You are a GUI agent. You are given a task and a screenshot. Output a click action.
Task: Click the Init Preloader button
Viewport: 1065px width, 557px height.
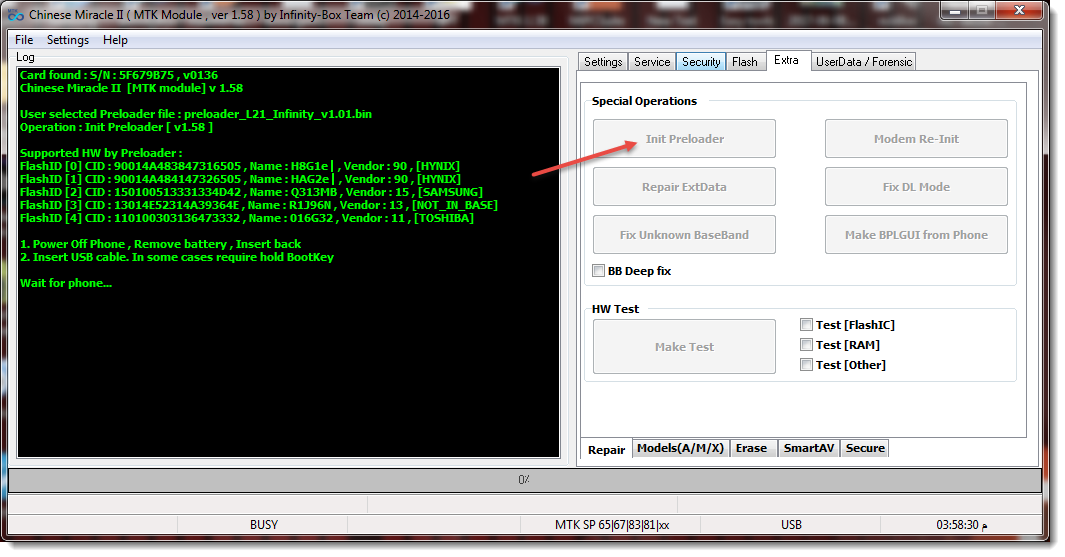point(684,139)
